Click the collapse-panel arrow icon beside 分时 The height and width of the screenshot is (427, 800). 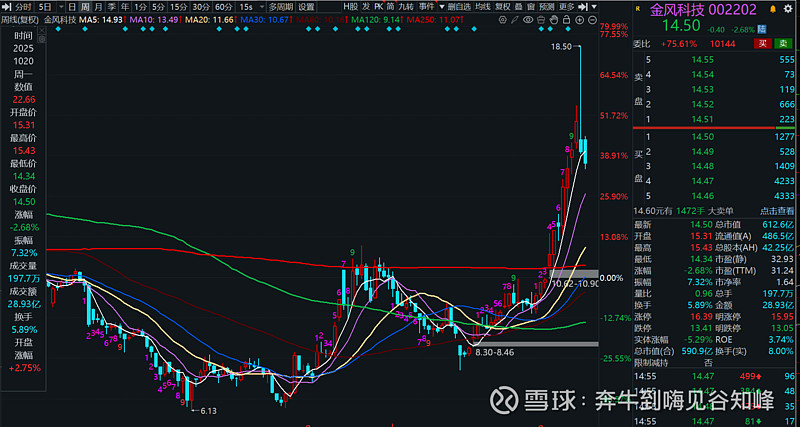6,7
